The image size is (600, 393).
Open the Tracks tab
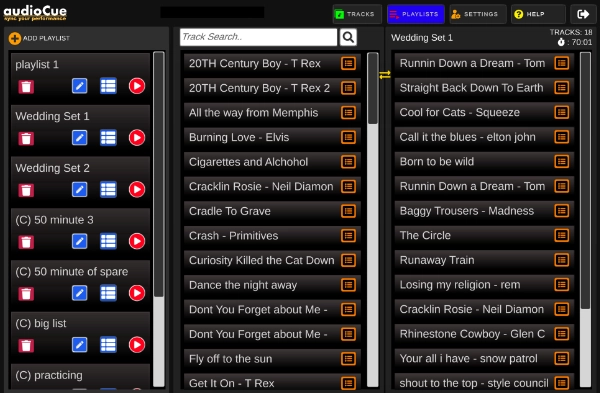coord(357,14)
